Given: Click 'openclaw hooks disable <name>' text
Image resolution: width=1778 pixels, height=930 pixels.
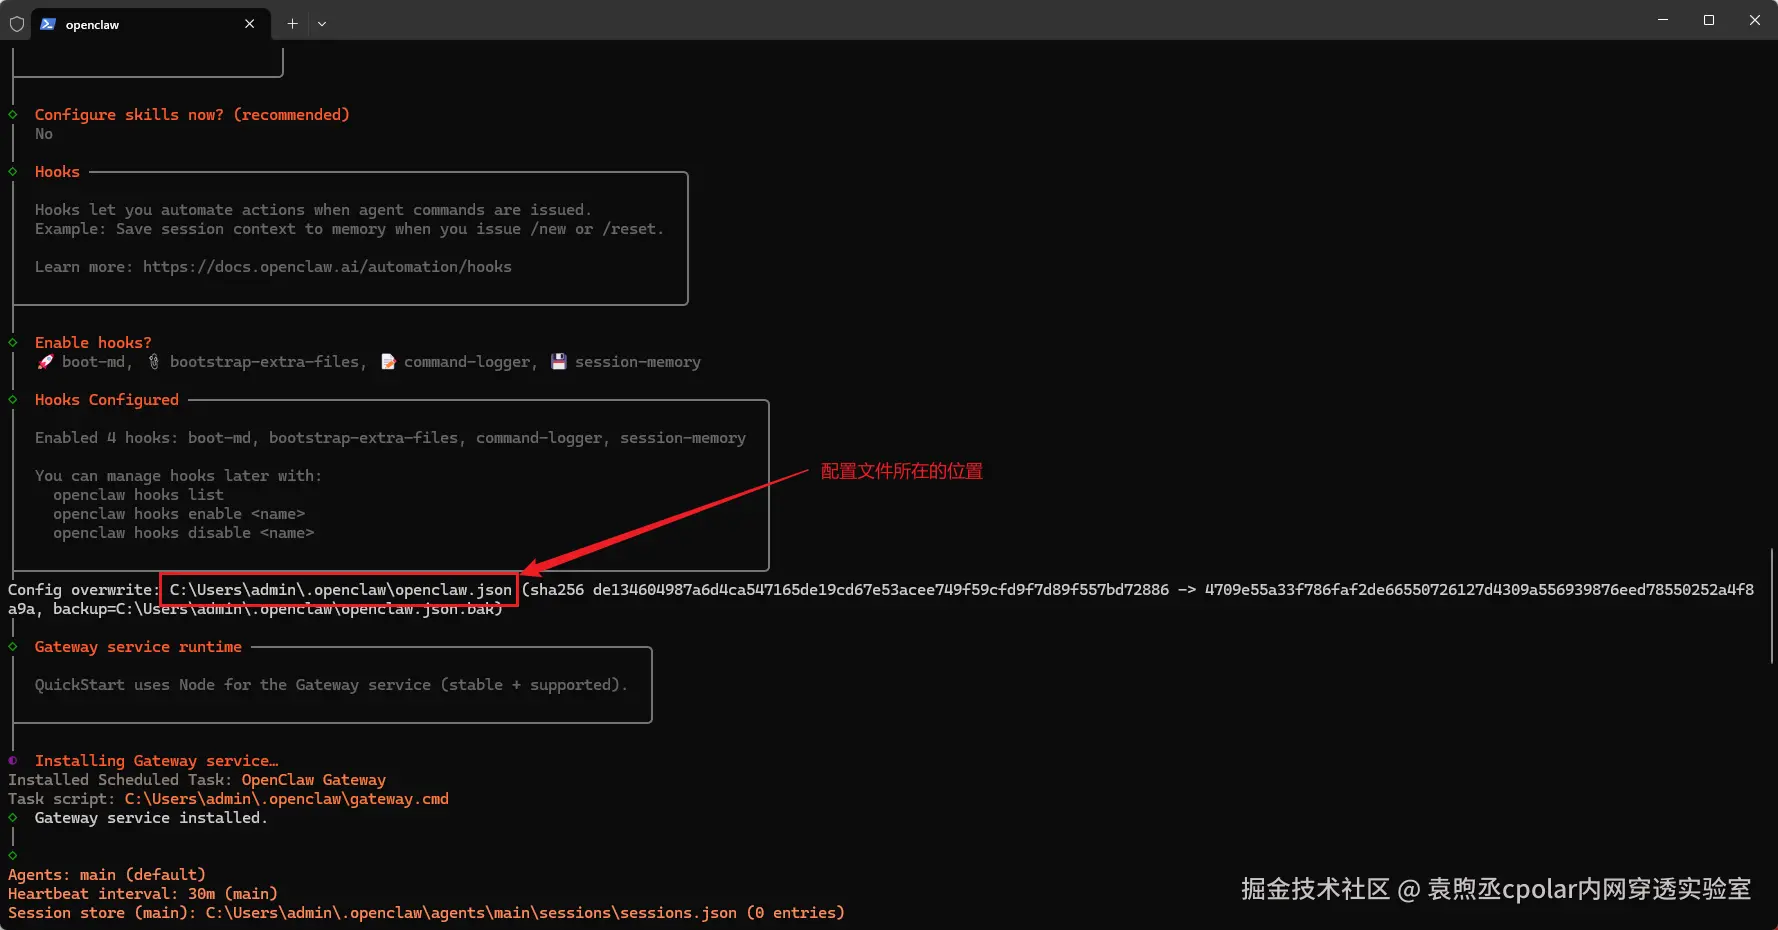Looking at the screenshot, I should point(184,533).
